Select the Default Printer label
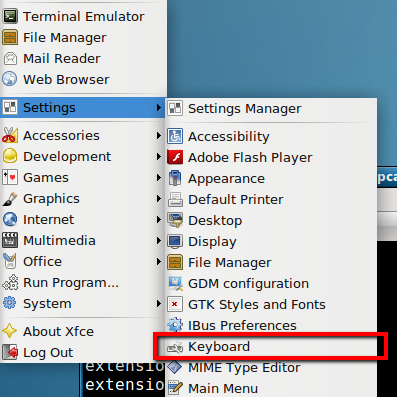Screen dimensions: 397x397 tap(236, 199)
